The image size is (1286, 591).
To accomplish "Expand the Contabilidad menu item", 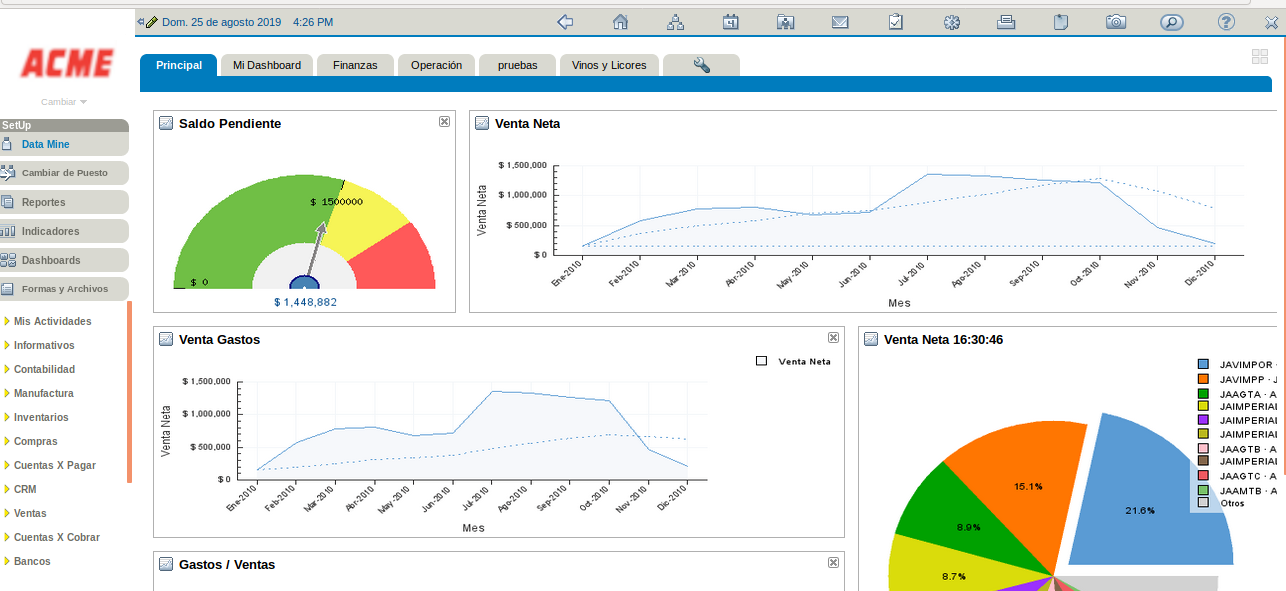I will click(44, 369).
